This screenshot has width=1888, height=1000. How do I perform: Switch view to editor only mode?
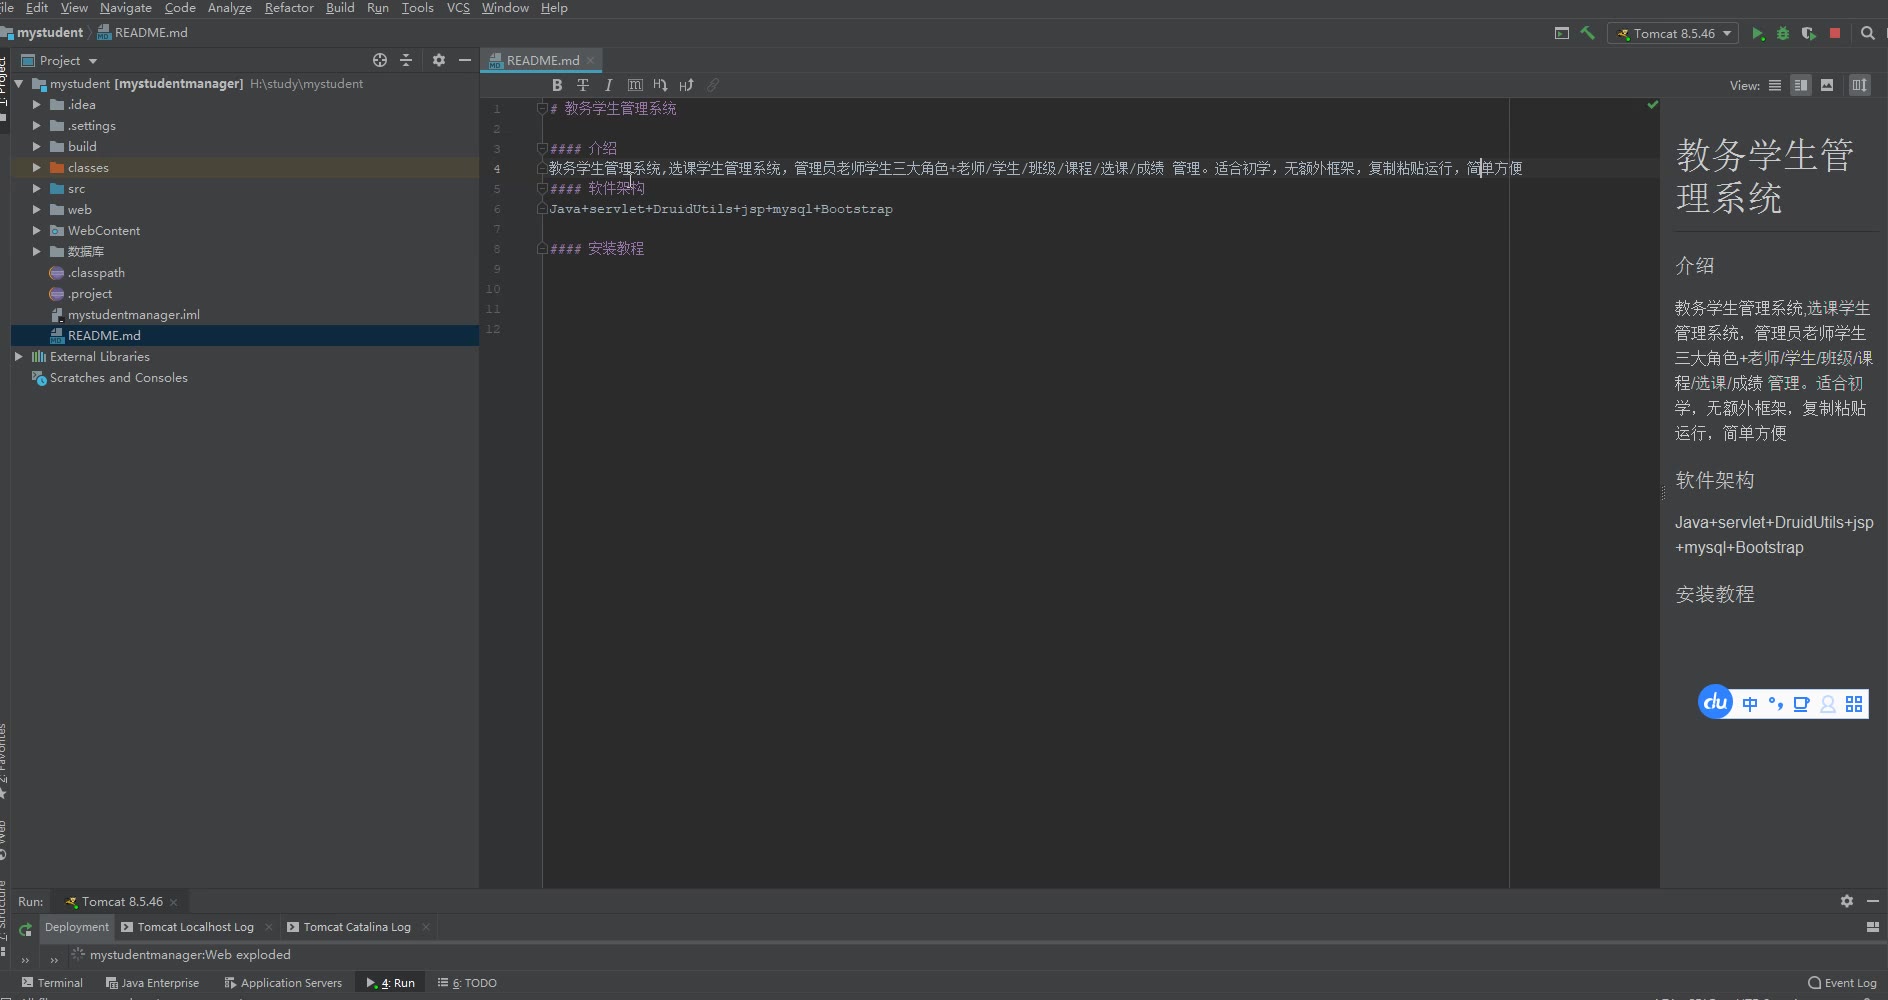(x=1775, y=85)
